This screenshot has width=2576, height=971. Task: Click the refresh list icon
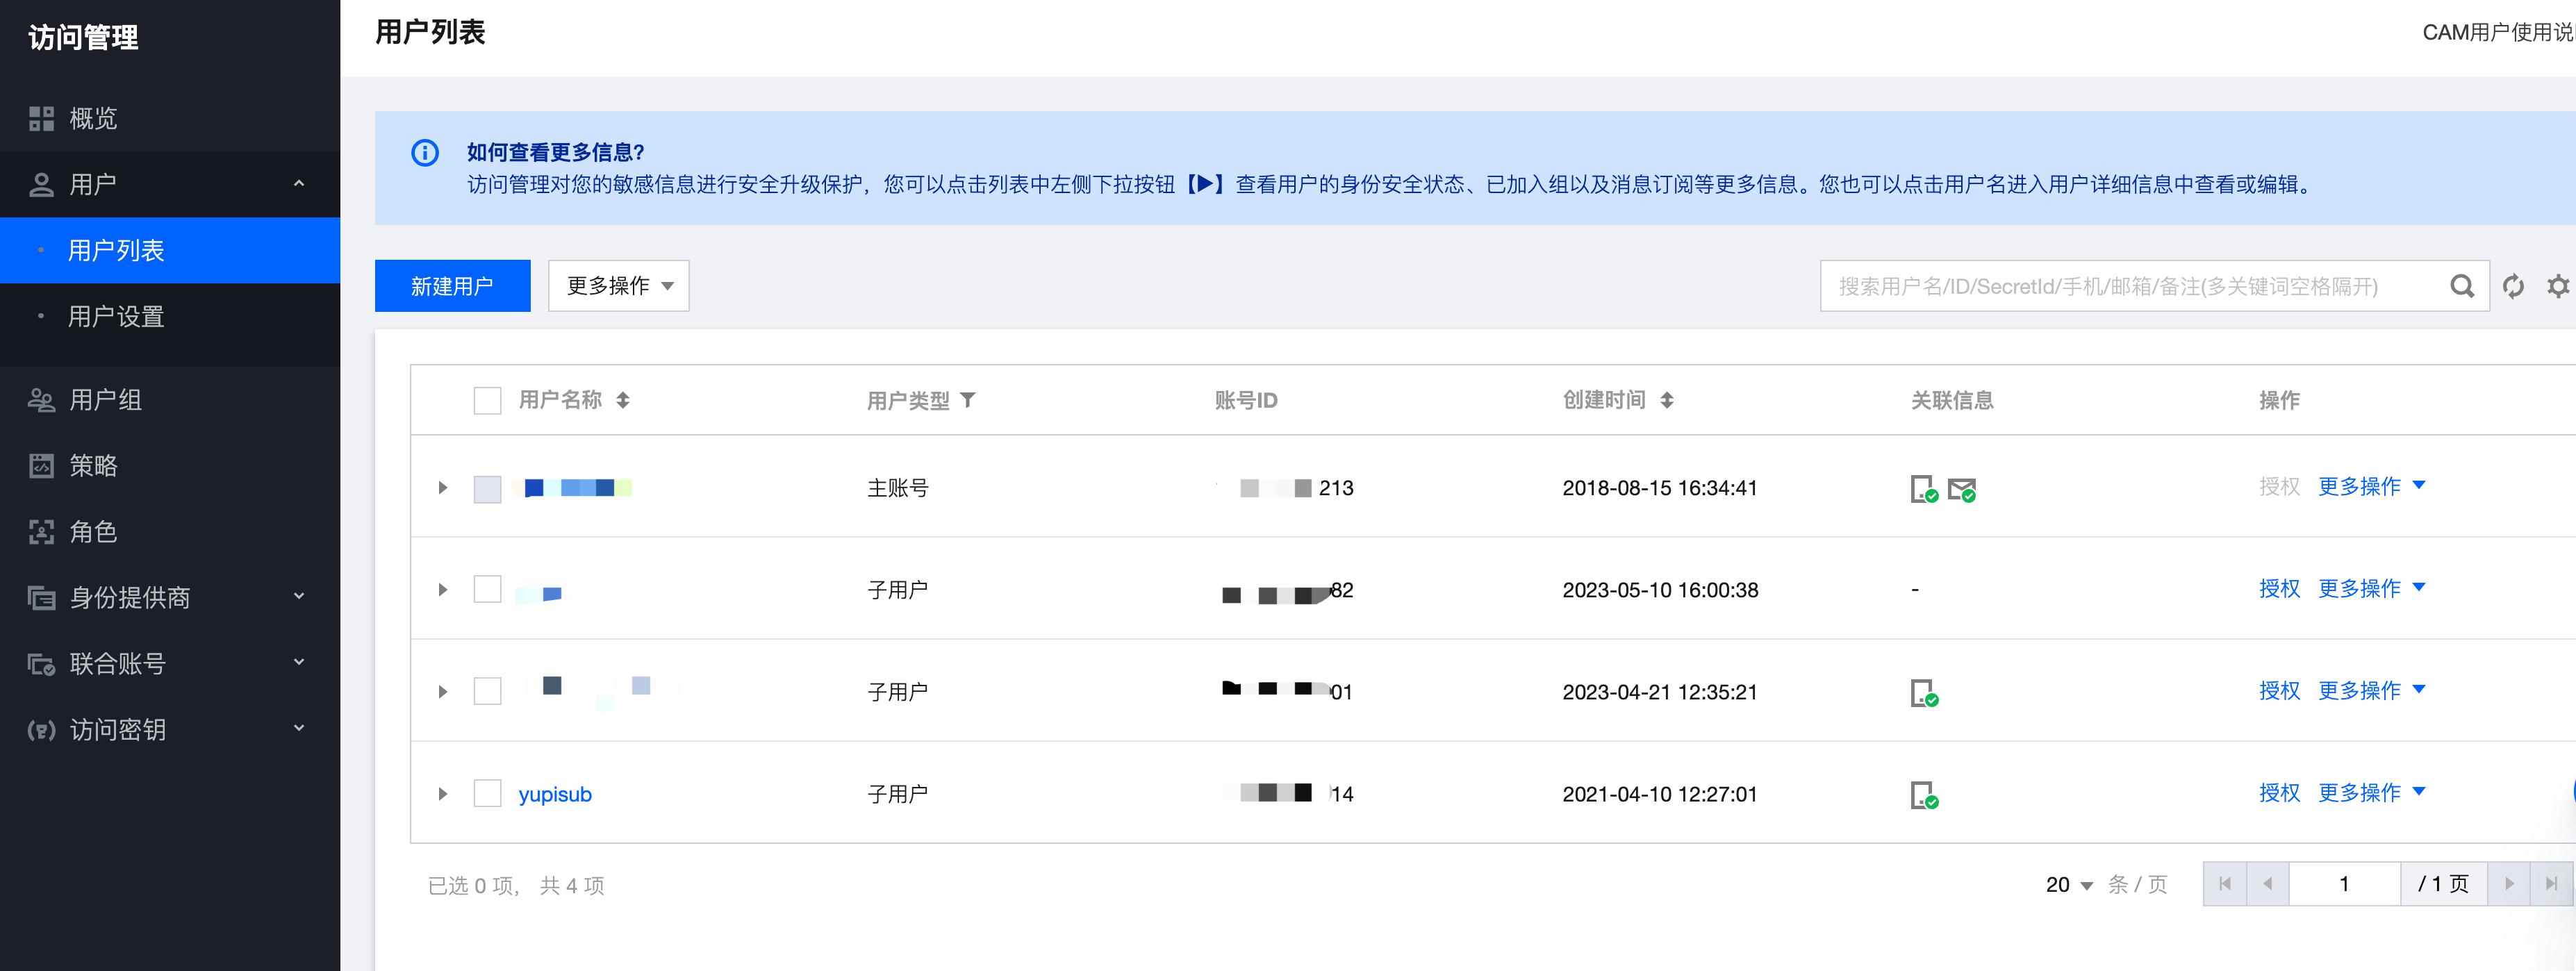(x=2513, y=287)
